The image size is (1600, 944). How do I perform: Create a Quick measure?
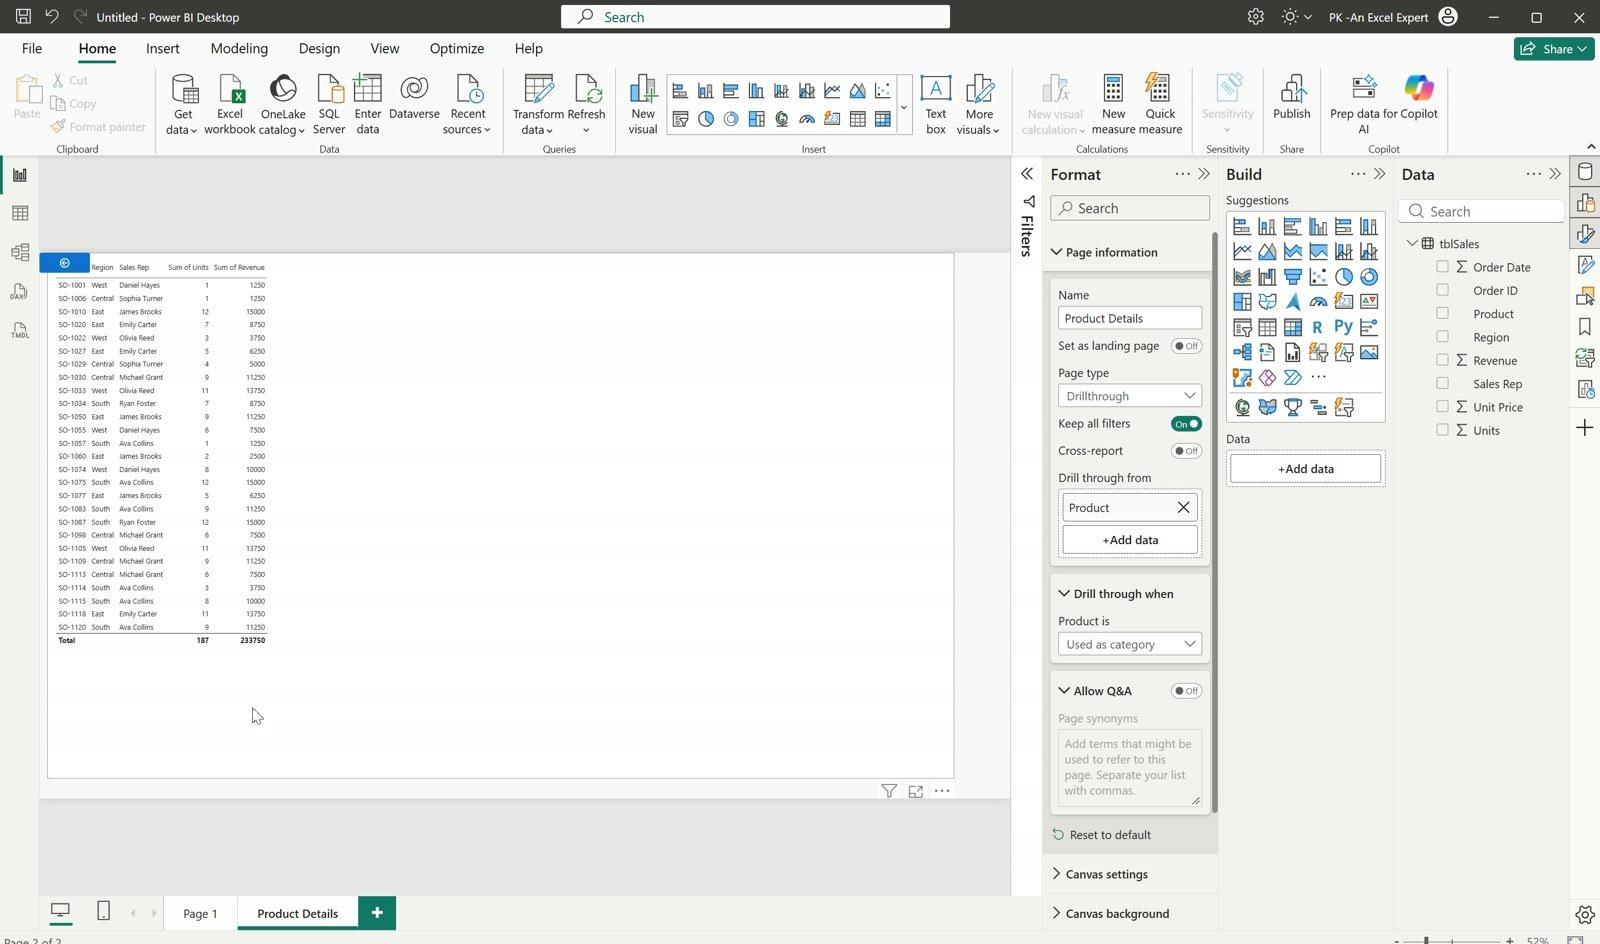(x=1160, y=104)
